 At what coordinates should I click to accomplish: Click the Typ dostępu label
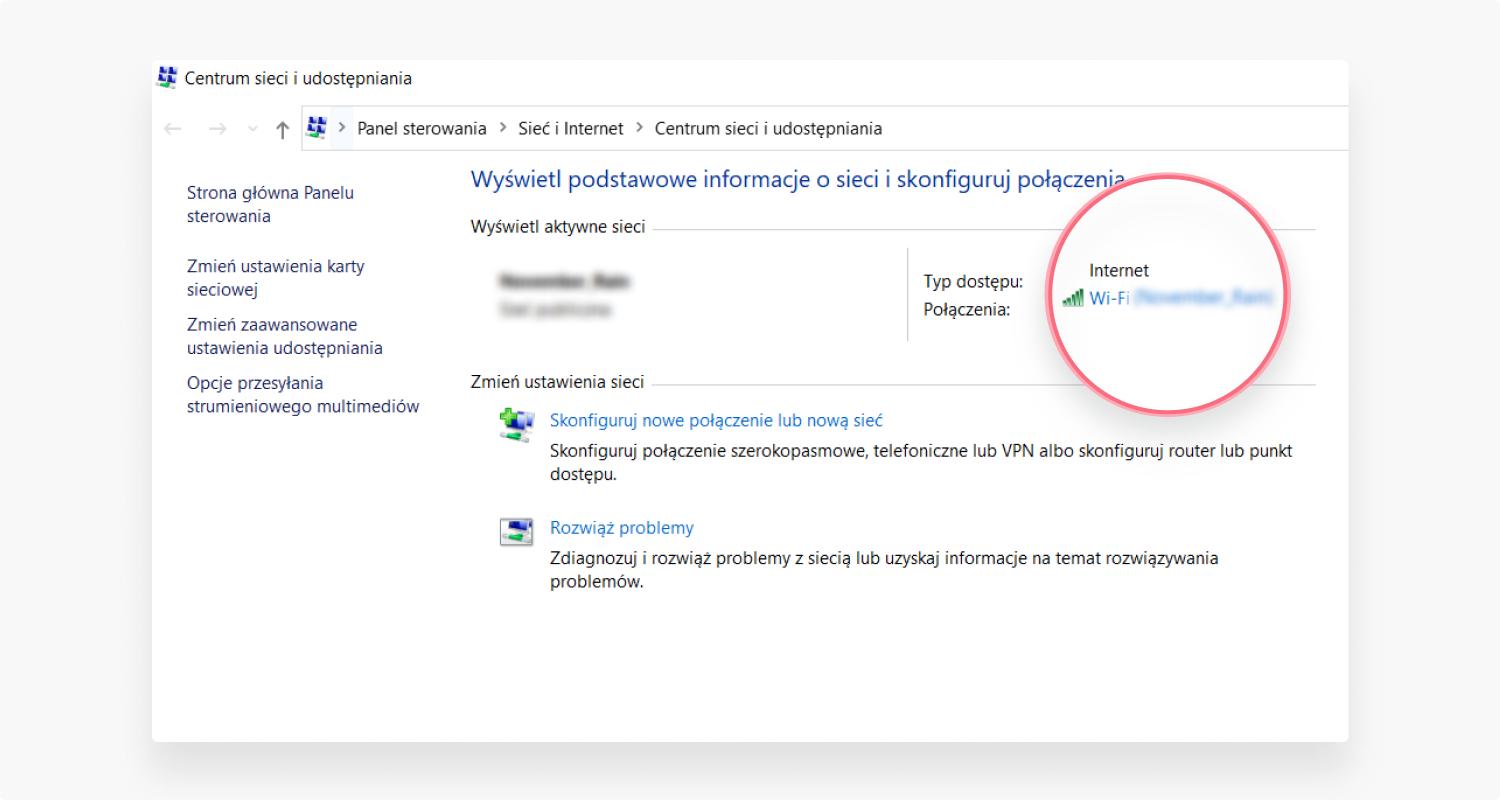point(973,282)
